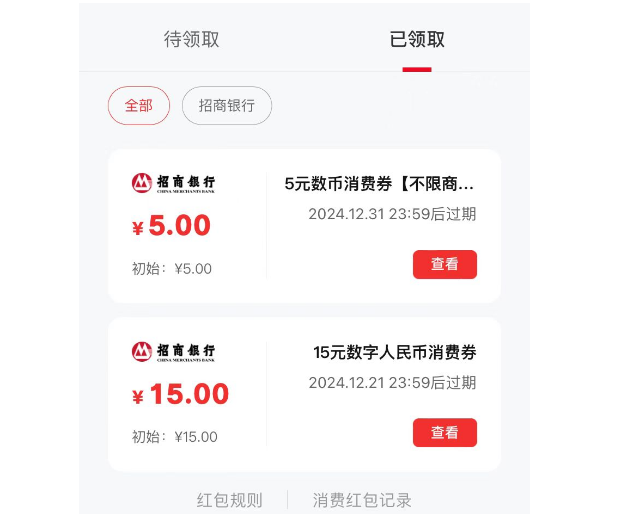Open the 红包规则 link
The height and width of the screenshot is (514, 644).
coord(230,500)
